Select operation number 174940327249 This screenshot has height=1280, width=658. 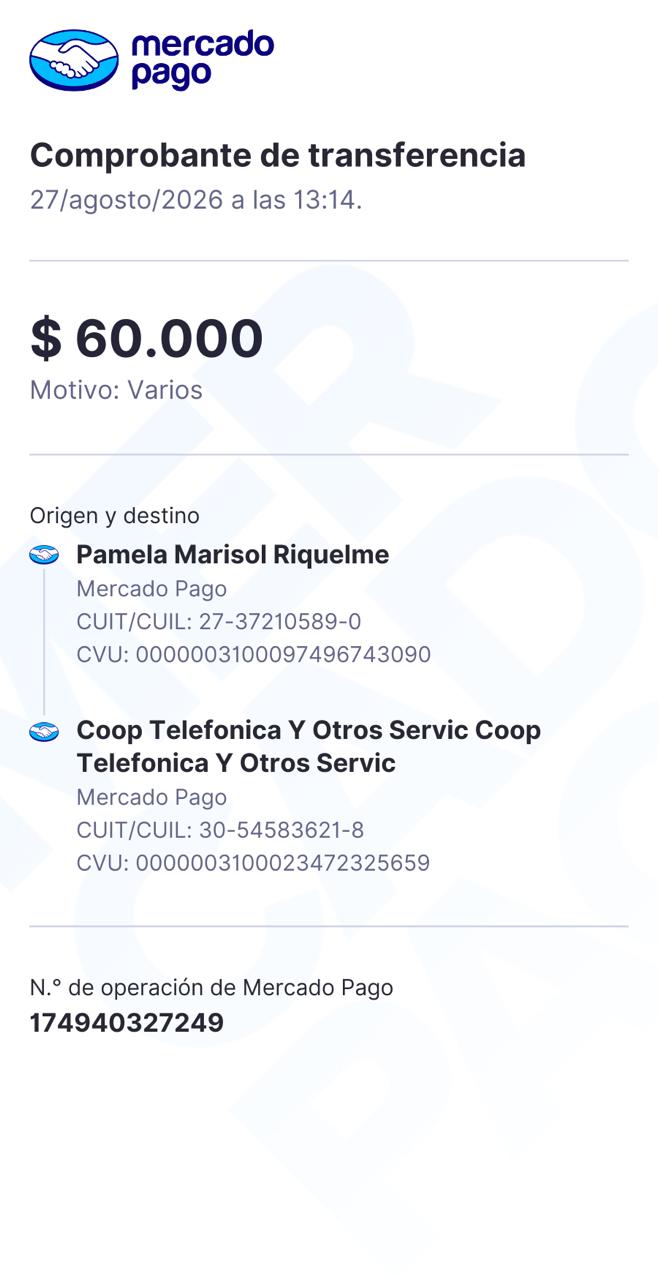pos(127,1023)
